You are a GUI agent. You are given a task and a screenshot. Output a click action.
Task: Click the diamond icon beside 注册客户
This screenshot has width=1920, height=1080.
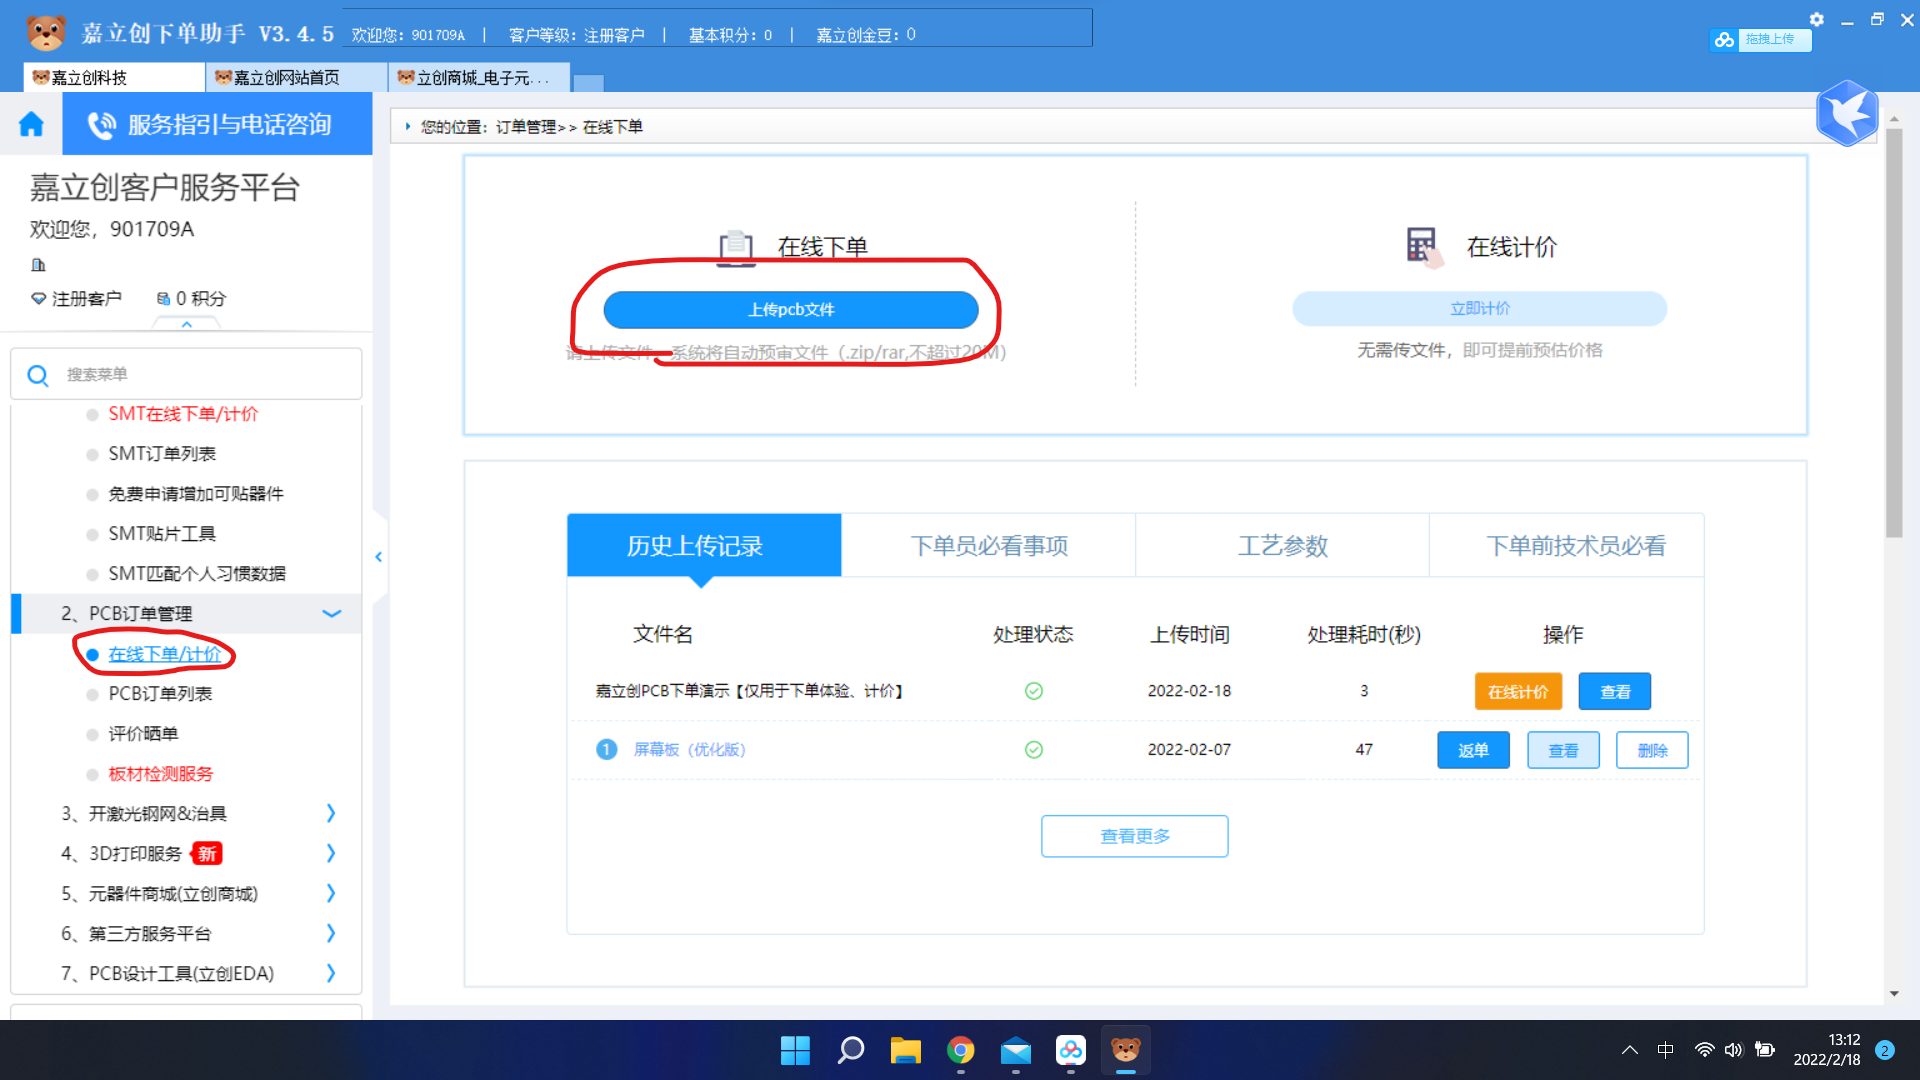point(38,298)
